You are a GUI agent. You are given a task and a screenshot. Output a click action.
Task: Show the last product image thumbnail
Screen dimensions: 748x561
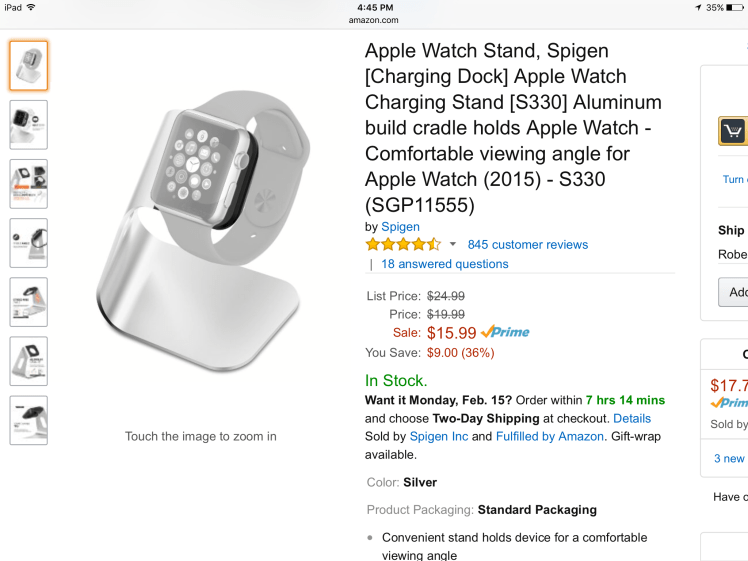[x=28, y=420]
